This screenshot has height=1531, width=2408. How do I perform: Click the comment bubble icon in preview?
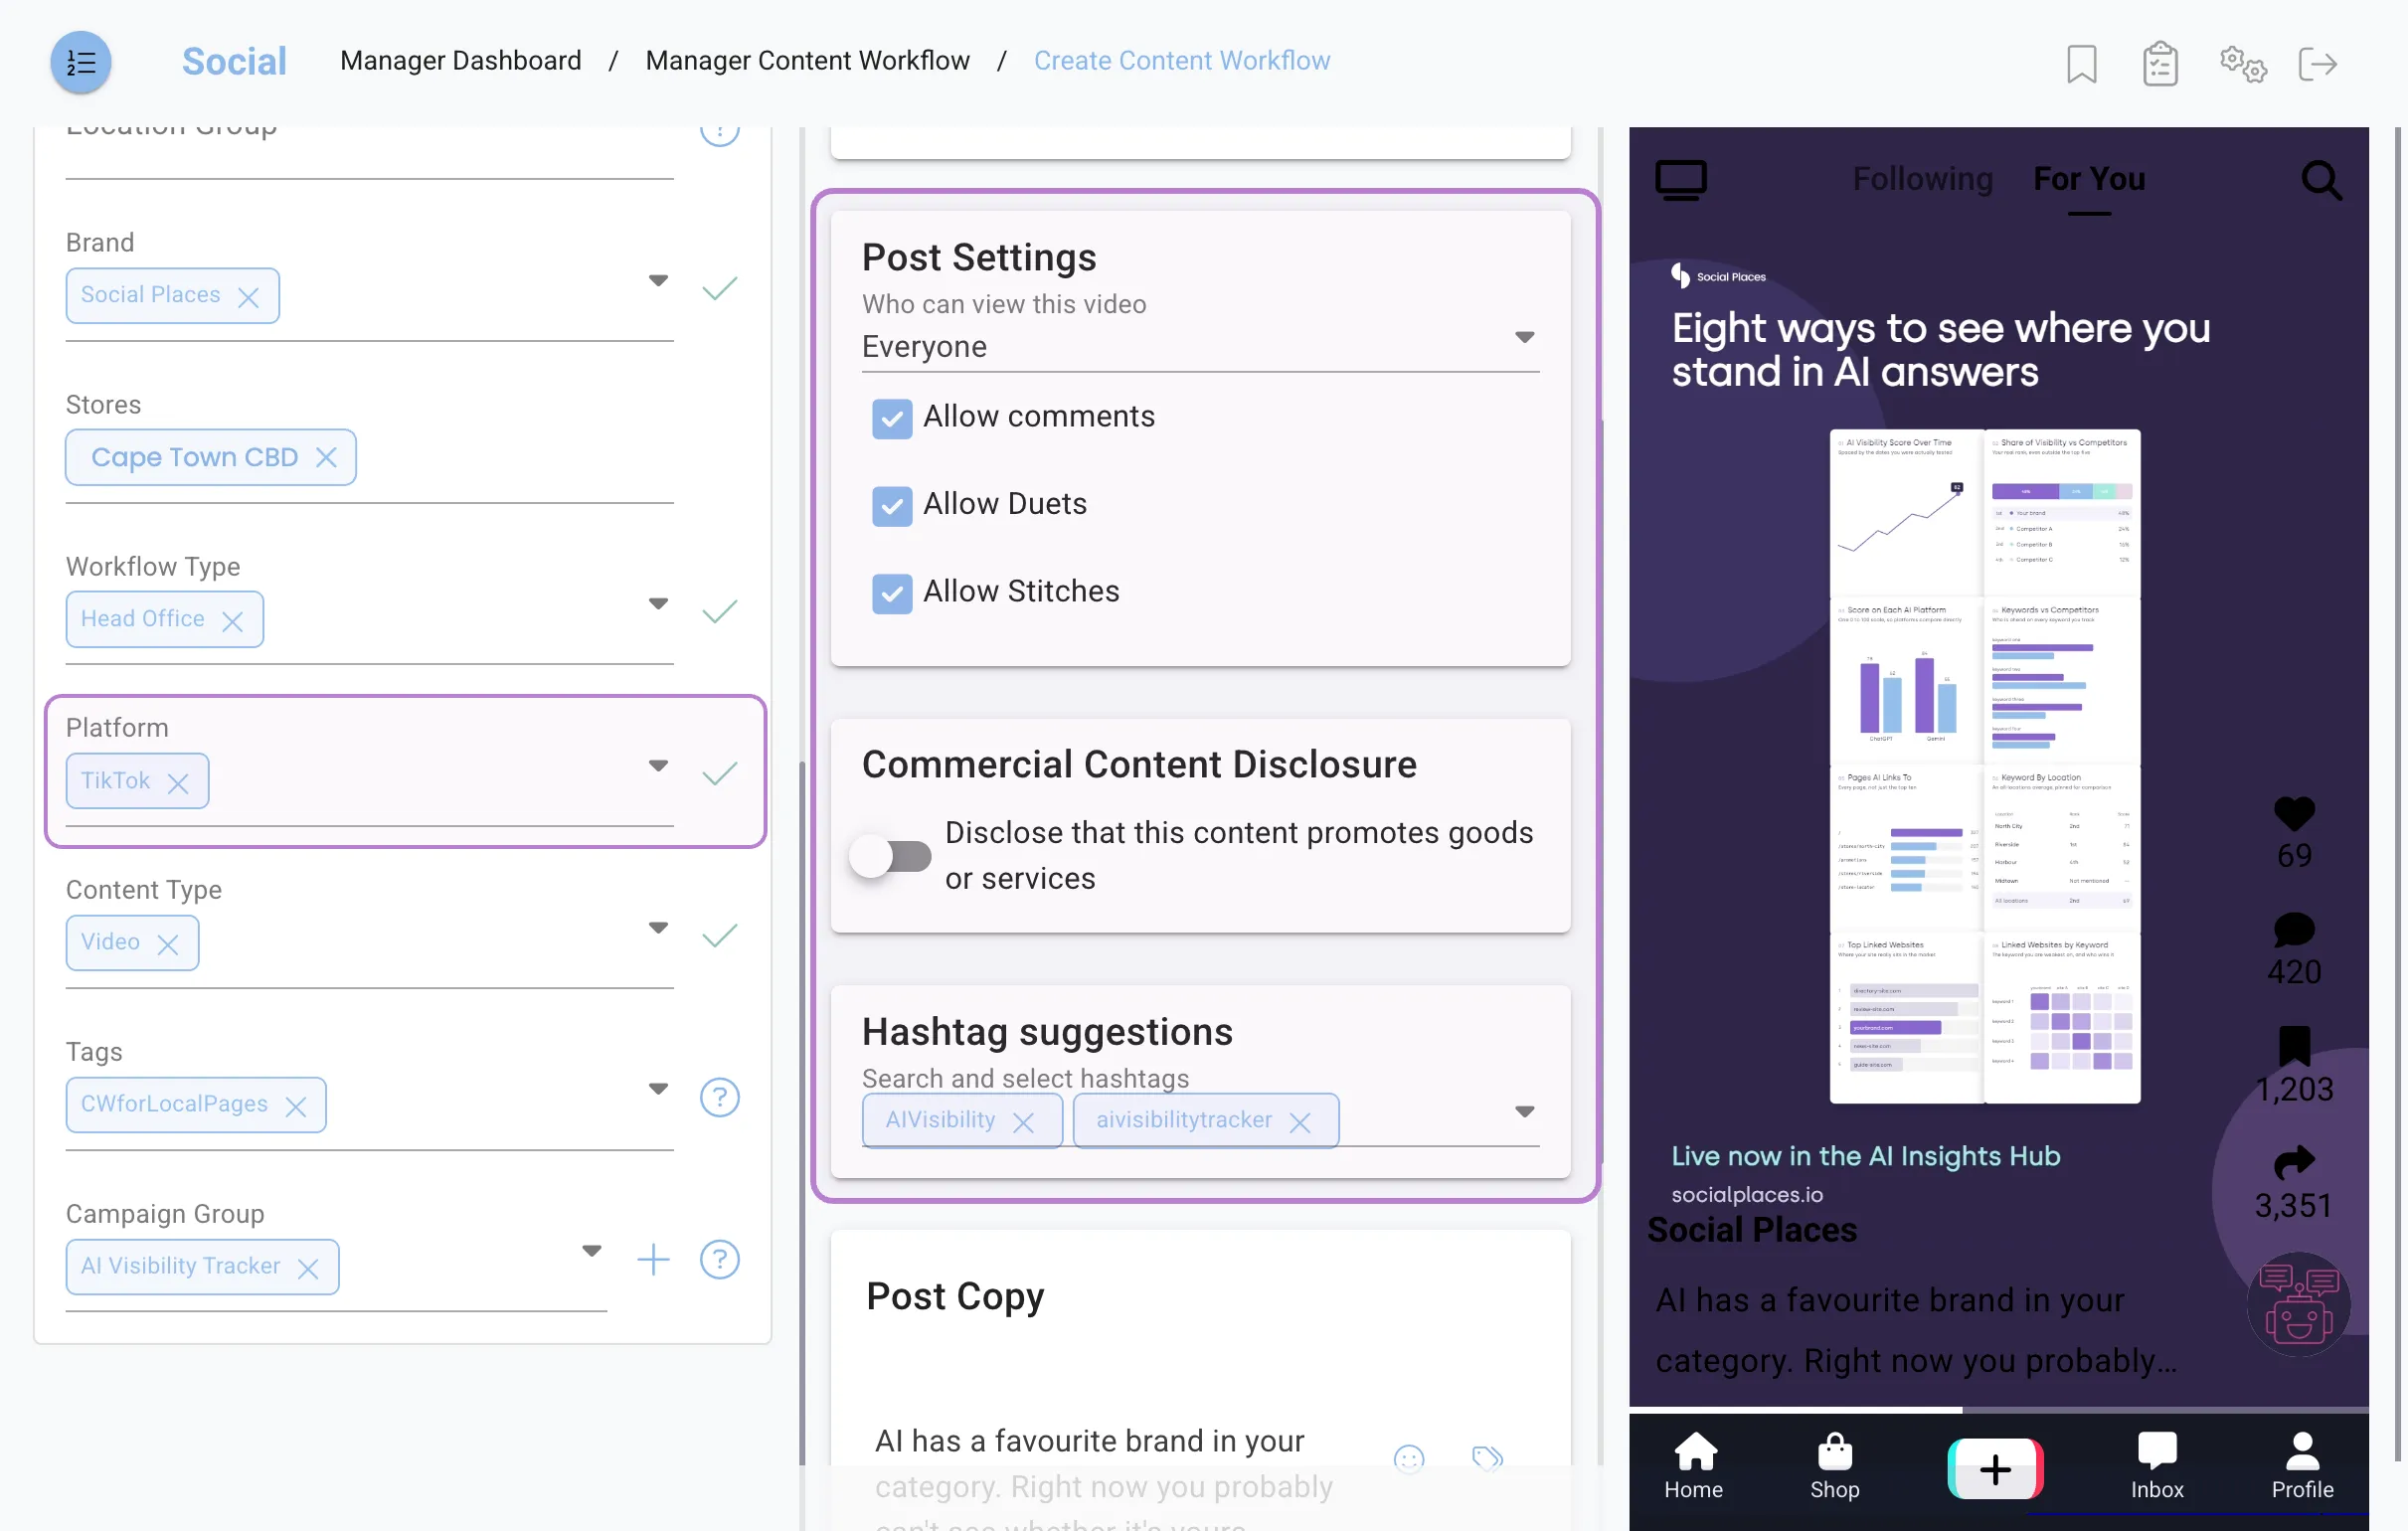pos(2294,930)
